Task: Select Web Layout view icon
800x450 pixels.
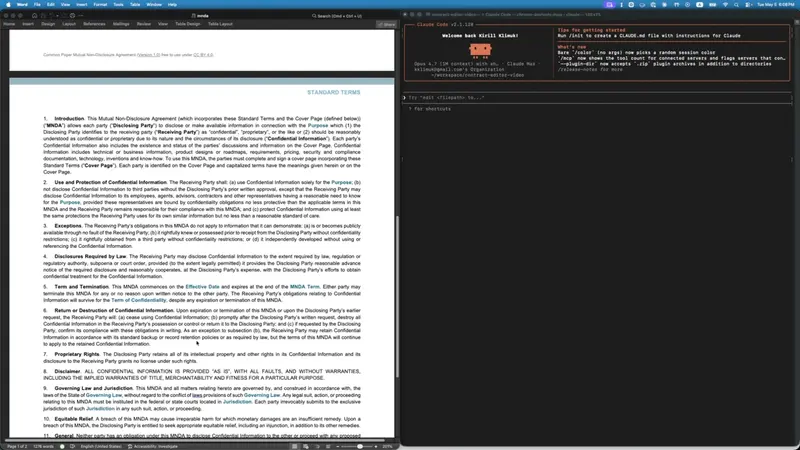Action: 306,446
